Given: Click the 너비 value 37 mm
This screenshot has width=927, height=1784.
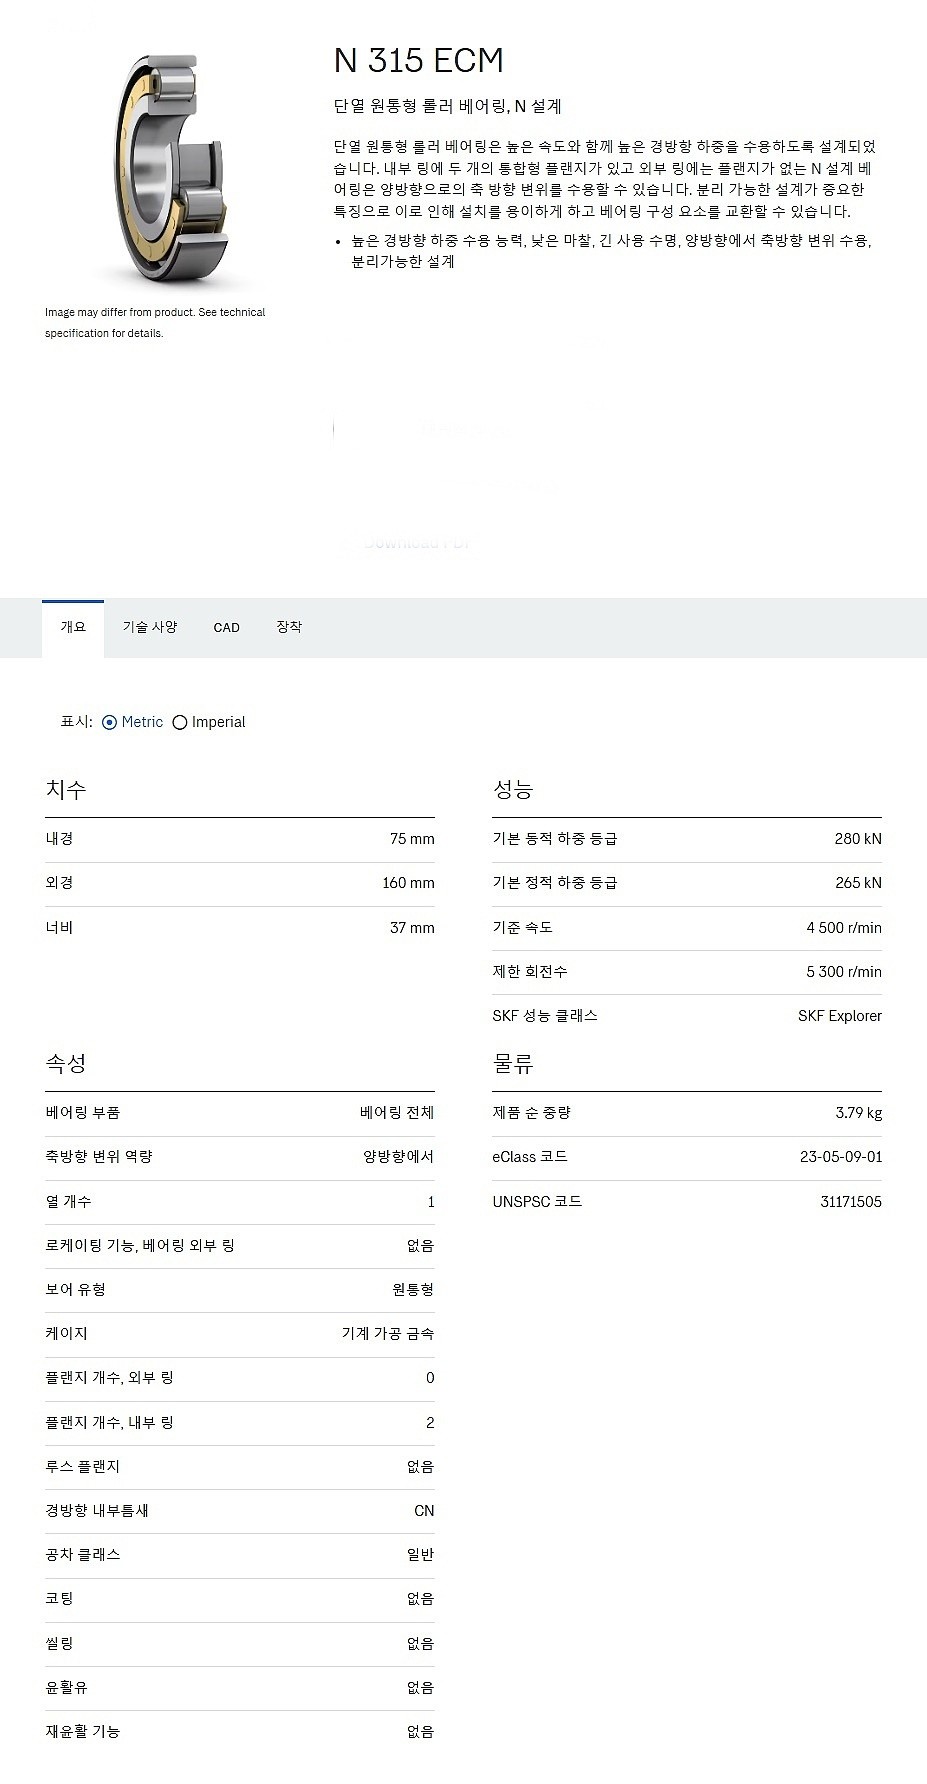Looking at the screenshot, I should pos(412,928).
